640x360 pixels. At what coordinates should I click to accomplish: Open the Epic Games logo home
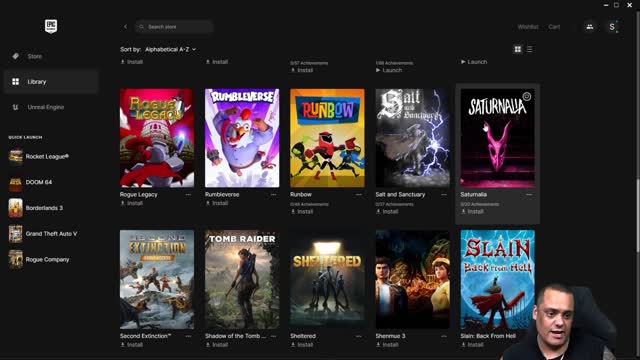[51, 26]
